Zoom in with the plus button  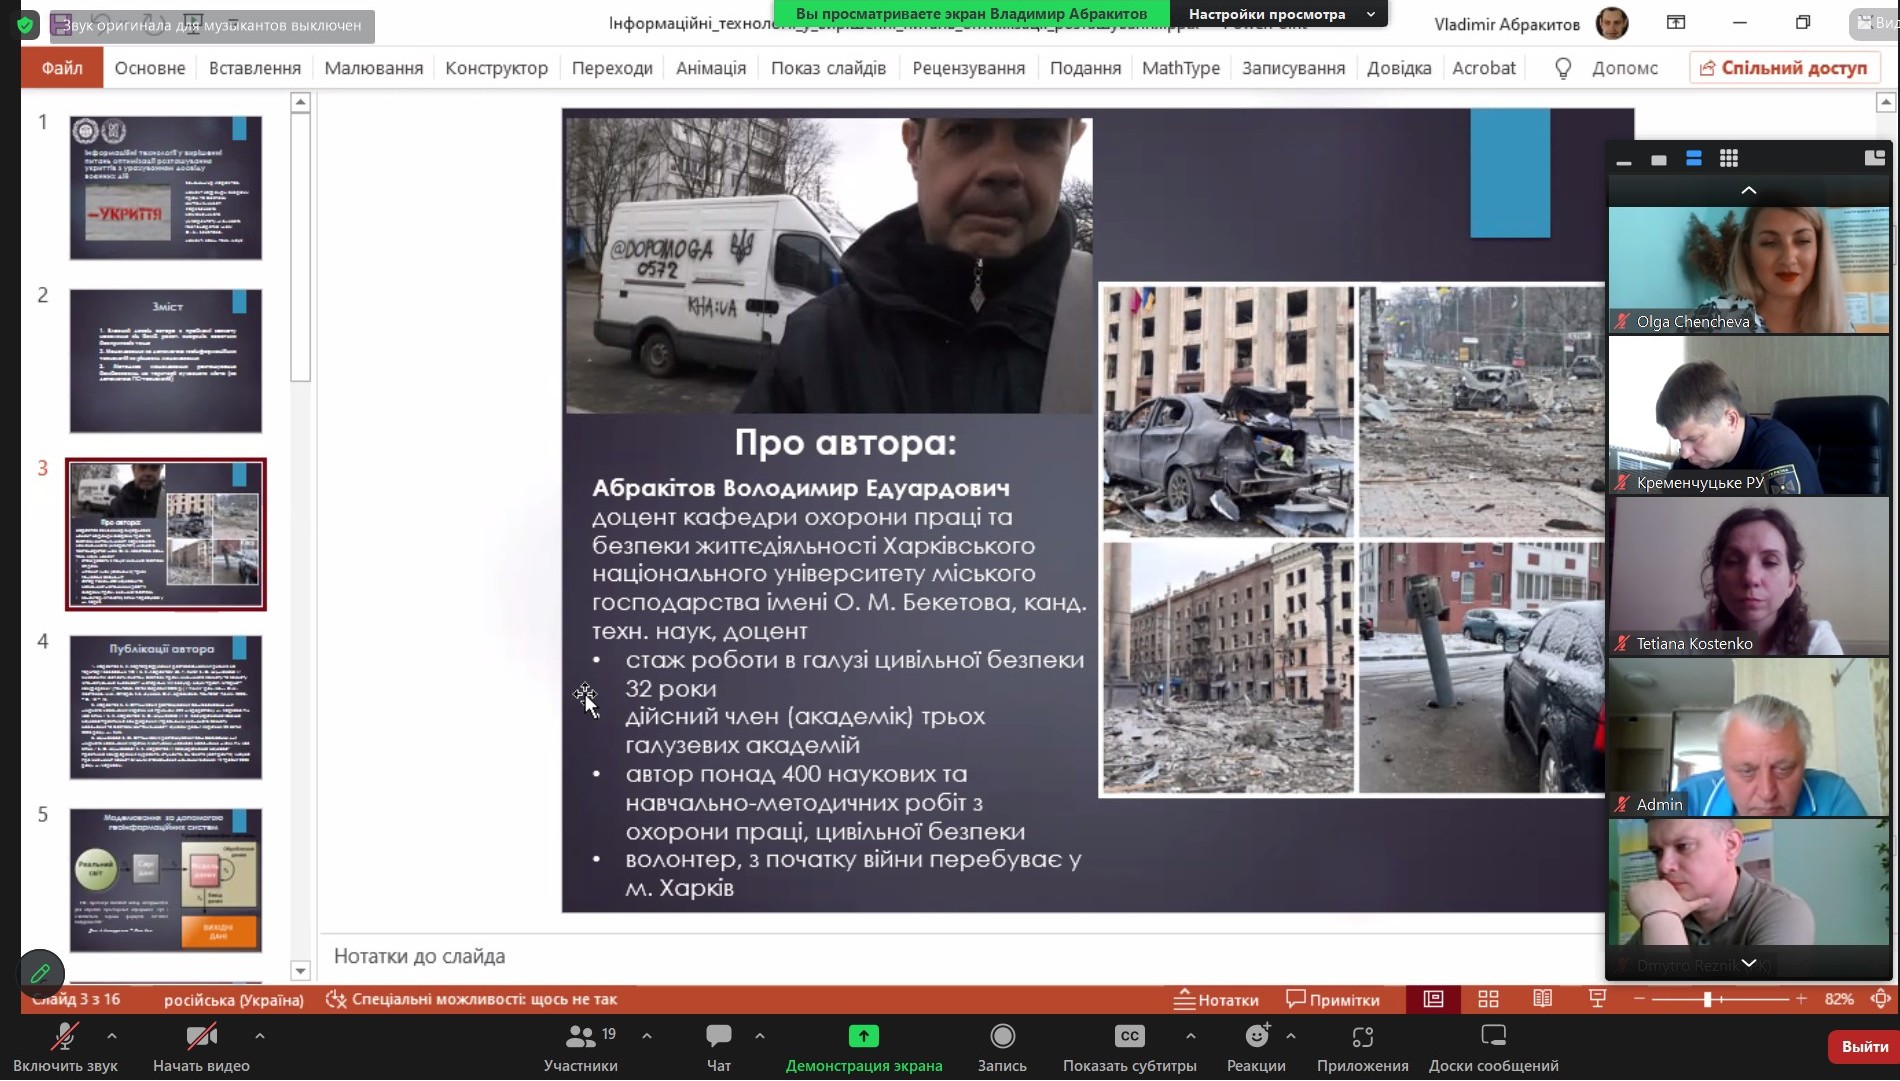click(1801, 999)
